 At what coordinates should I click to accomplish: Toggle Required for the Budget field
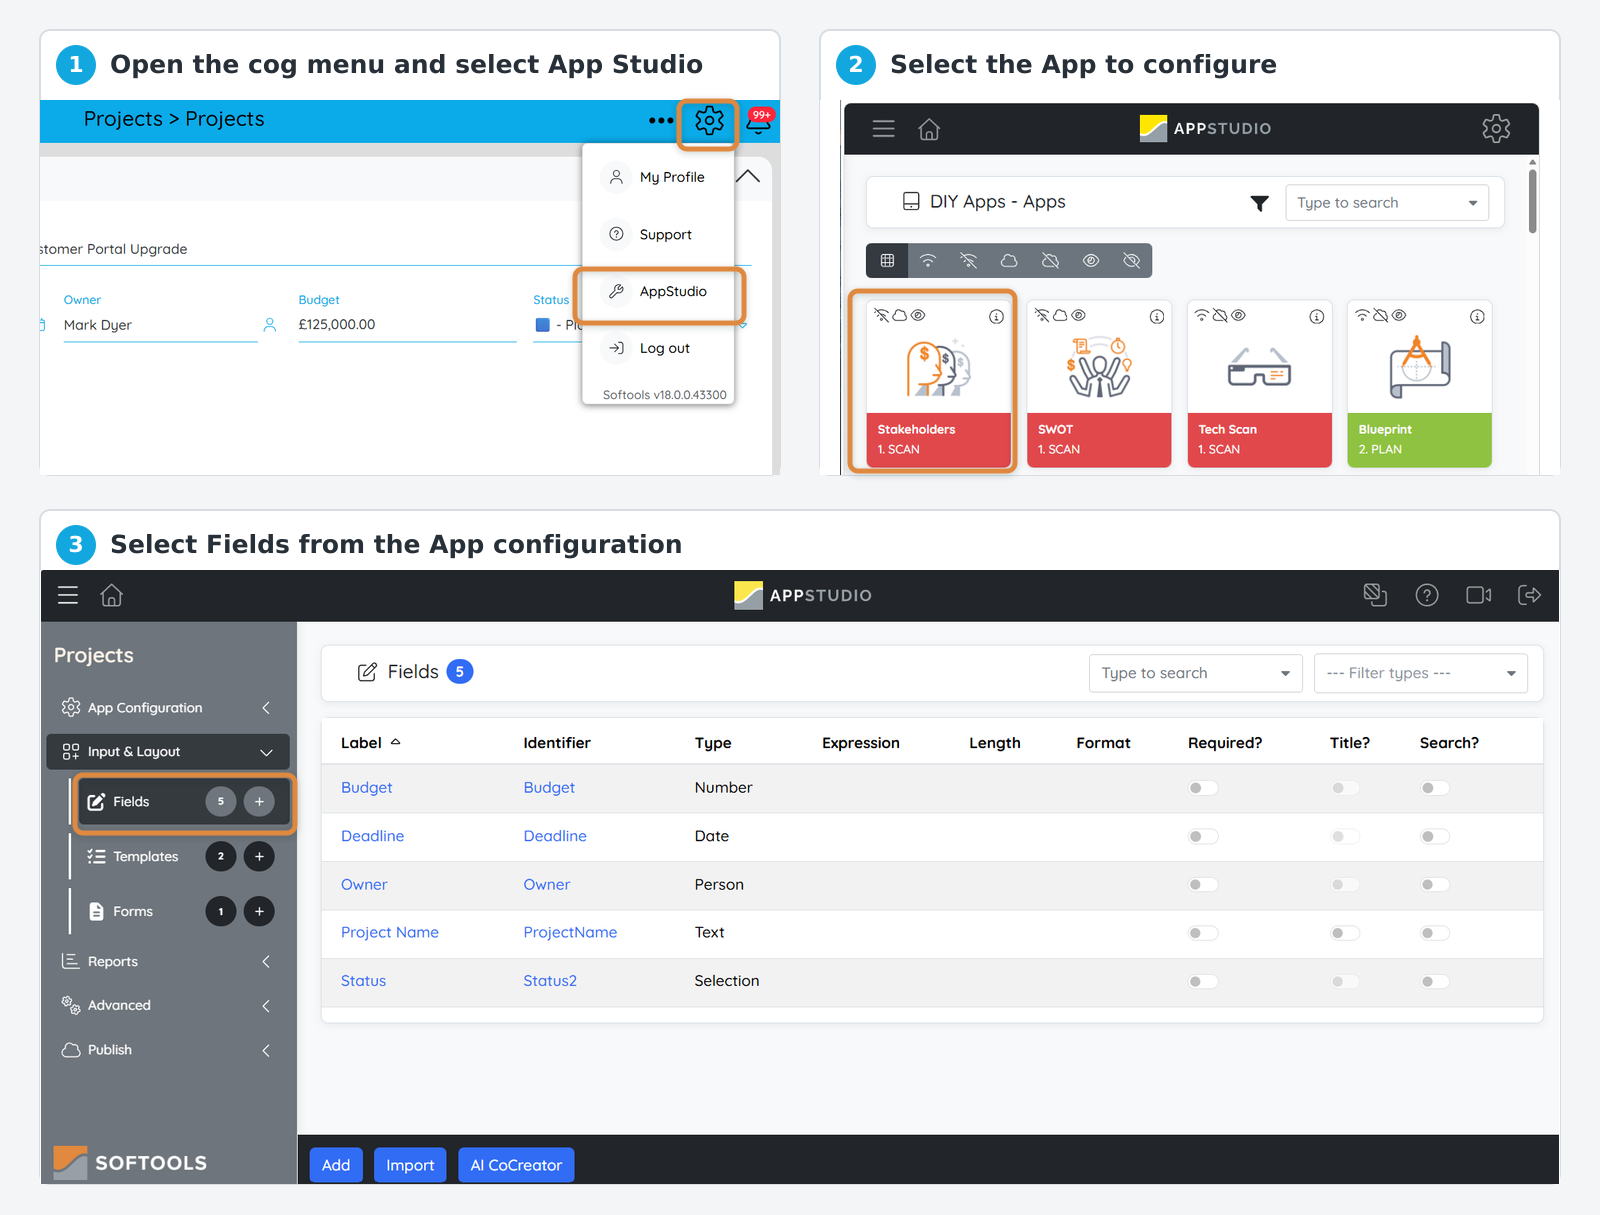point(1203,788)
